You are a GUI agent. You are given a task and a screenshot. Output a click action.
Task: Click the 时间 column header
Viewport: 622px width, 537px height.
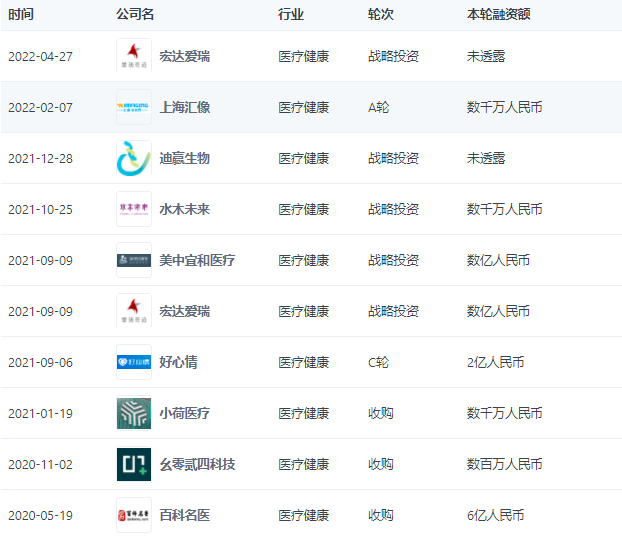[21, 14]
